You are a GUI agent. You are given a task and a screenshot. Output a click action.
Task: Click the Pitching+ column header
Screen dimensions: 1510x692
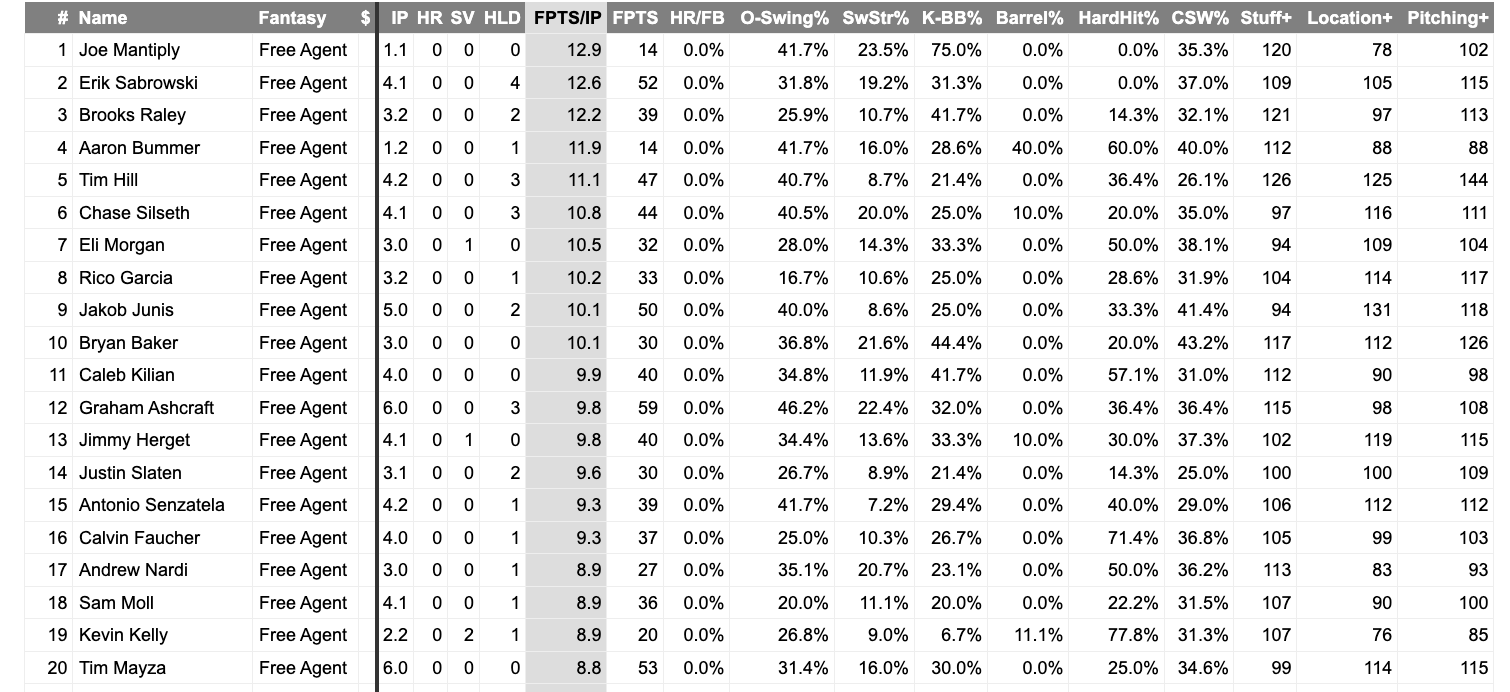point(1447,18)
